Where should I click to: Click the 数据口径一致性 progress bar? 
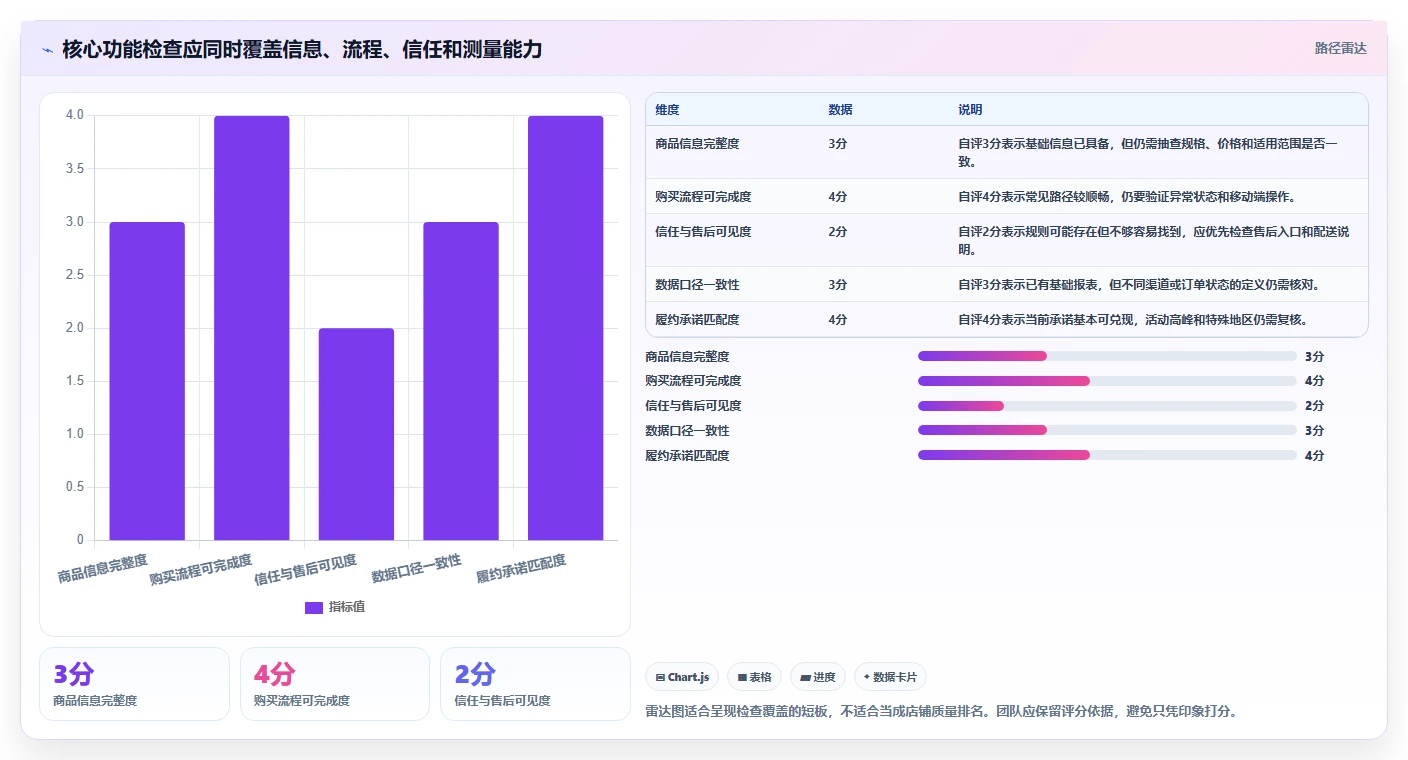(x=1107, y=430)
